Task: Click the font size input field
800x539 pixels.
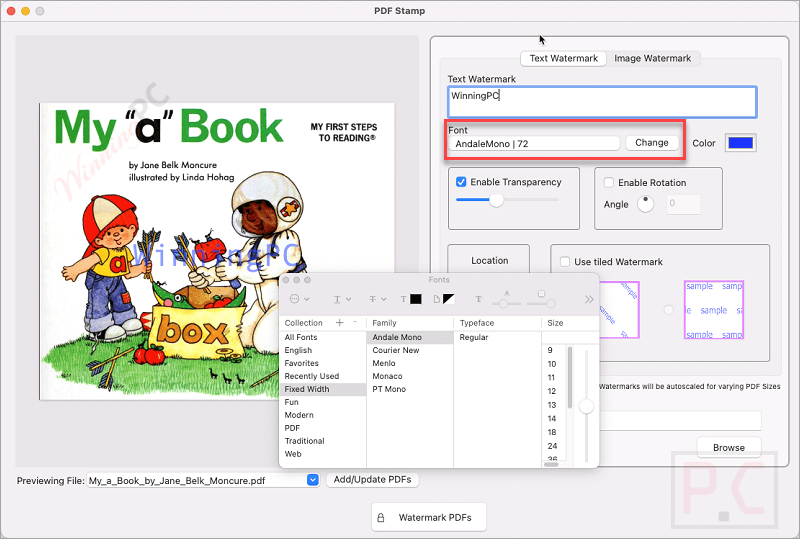Action: point(570,337)
